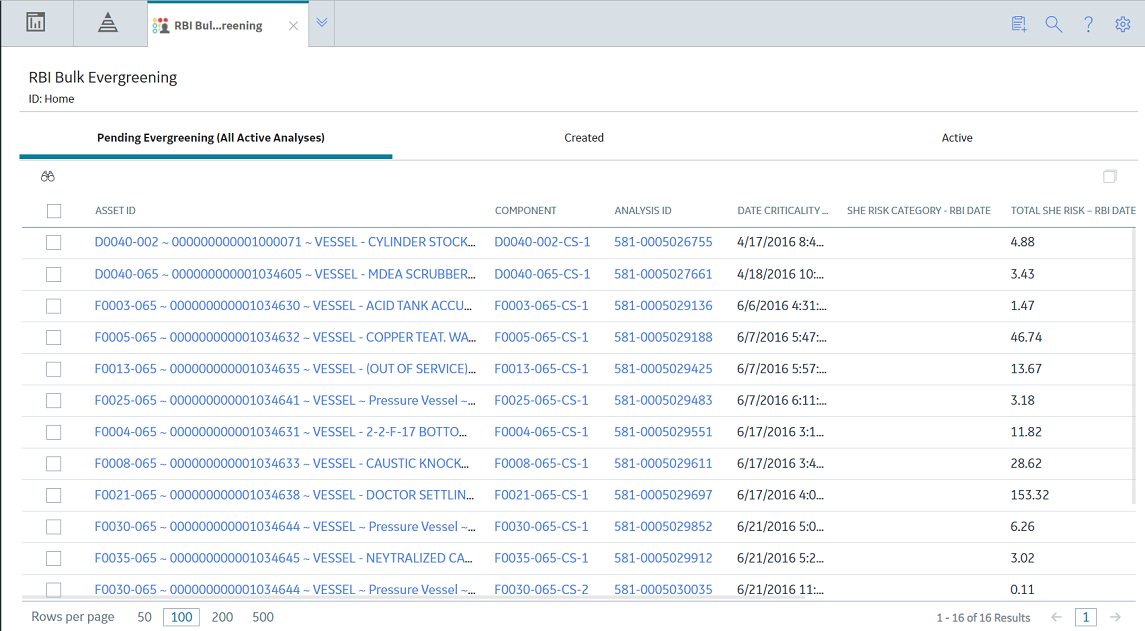Click the DATE CRITICALITY column header
Image resolution: width=1145 pixels, height=631 pixels.
[x=783, y=210]
